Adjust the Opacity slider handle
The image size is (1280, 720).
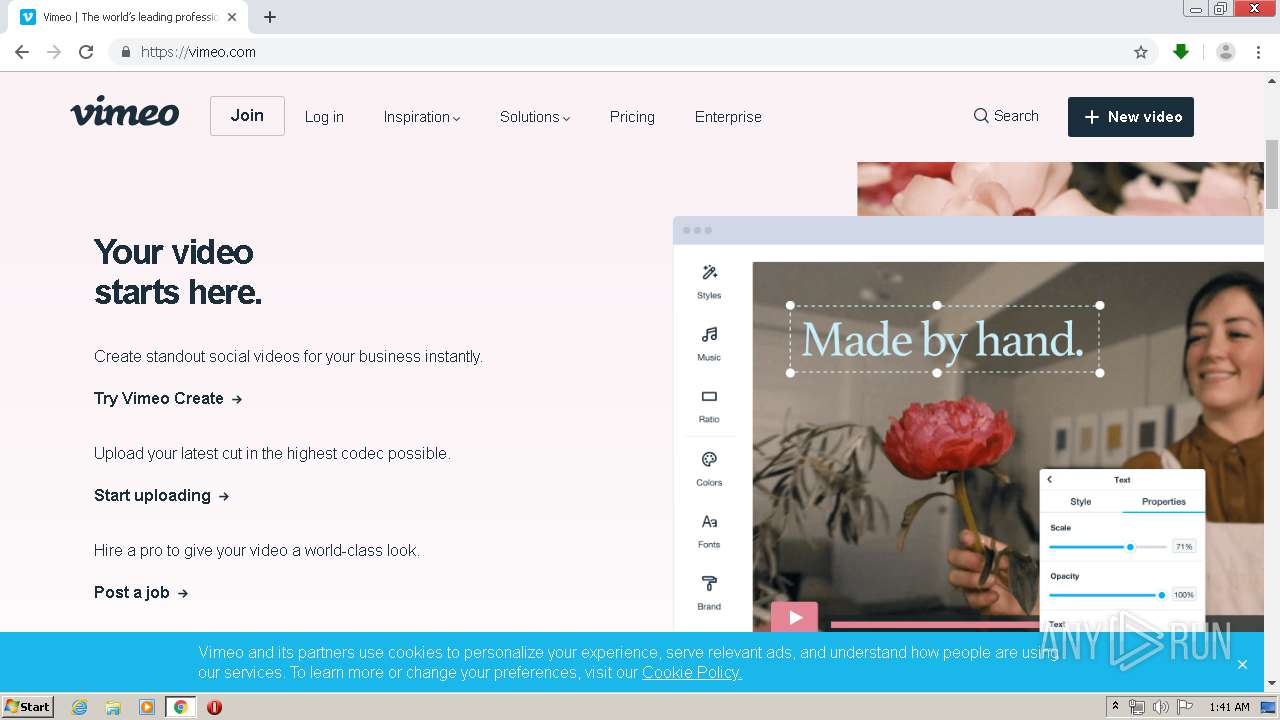pyautogui.click(x=1161, y=595)
